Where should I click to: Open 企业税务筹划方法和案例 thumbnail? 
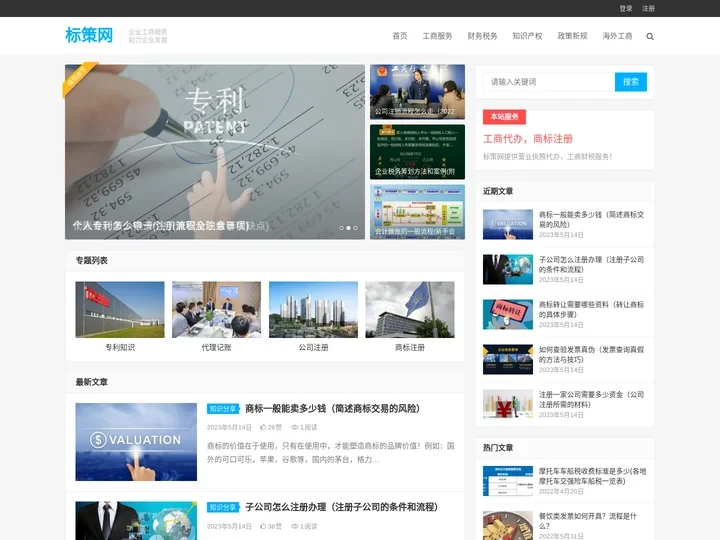tap(417, 152)
